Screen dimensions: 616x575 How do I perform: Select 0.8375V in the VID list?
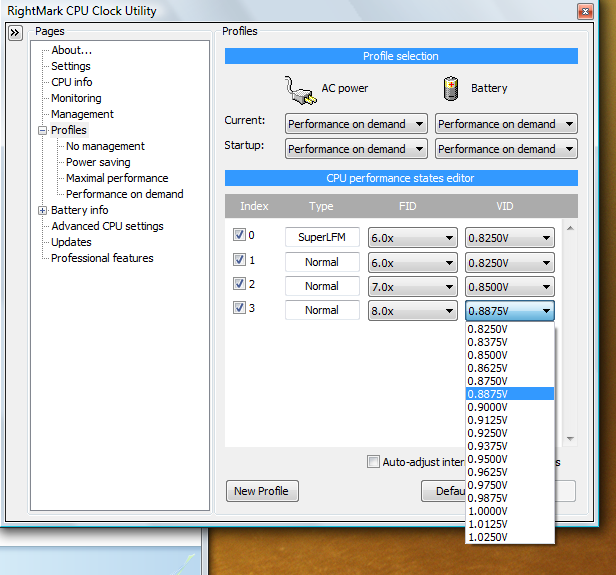(x=510, y=342)
